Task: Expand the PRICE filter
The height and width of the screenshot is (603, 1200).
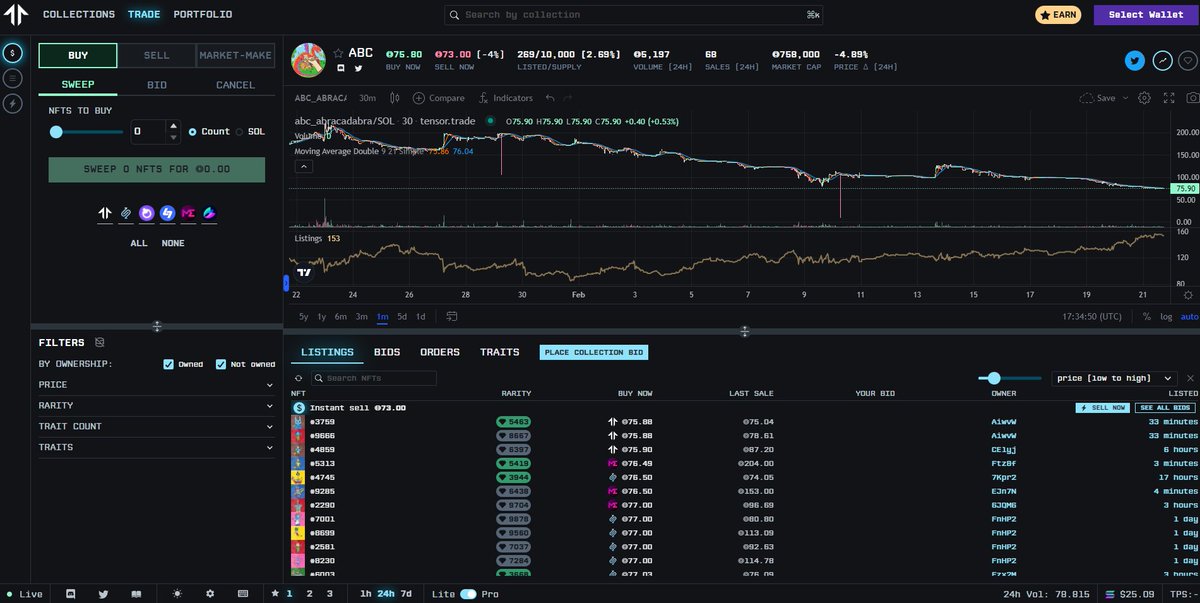Action: point(156,384)
